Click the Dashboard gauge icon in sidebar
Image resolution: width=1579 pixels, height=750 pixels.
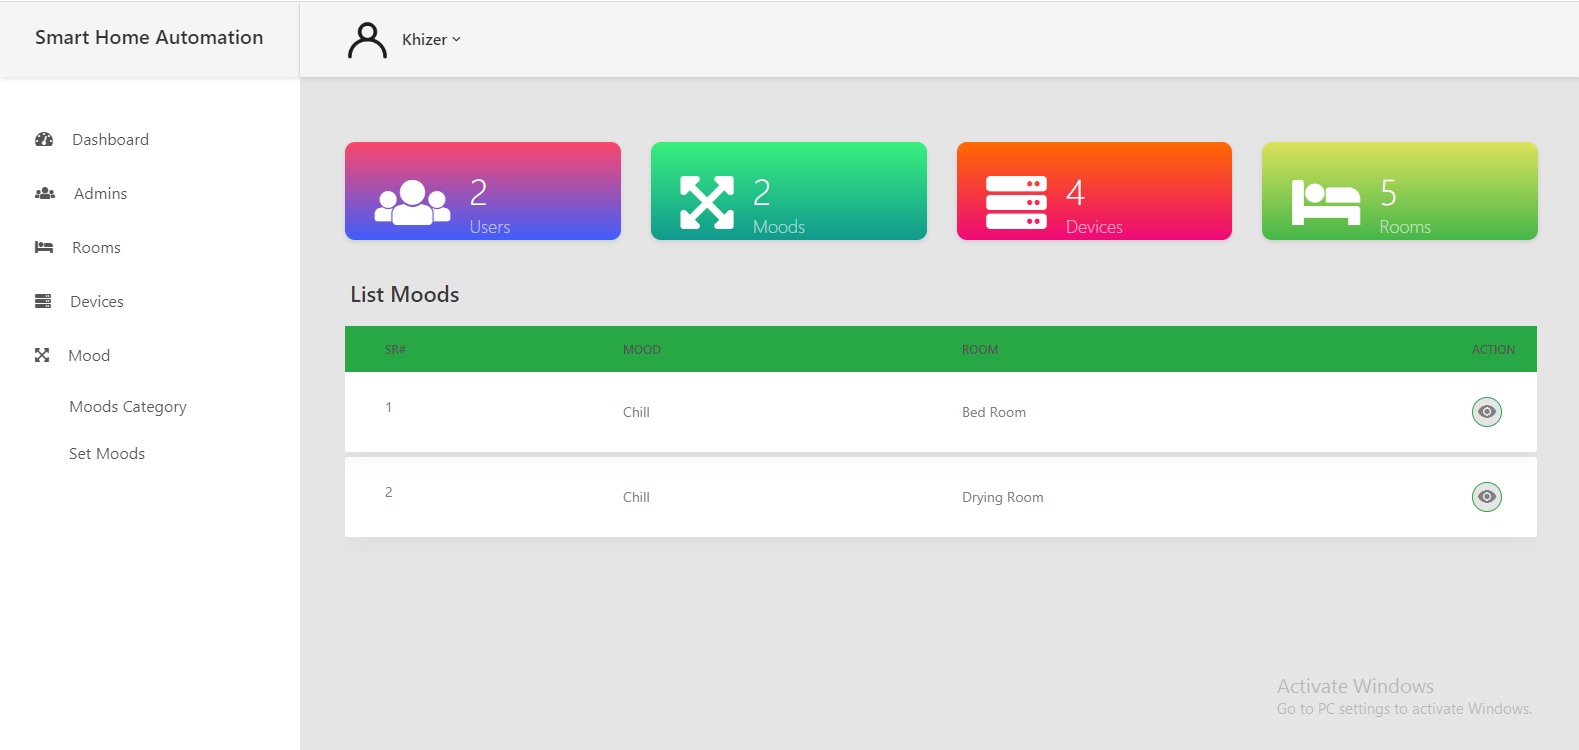44,140
